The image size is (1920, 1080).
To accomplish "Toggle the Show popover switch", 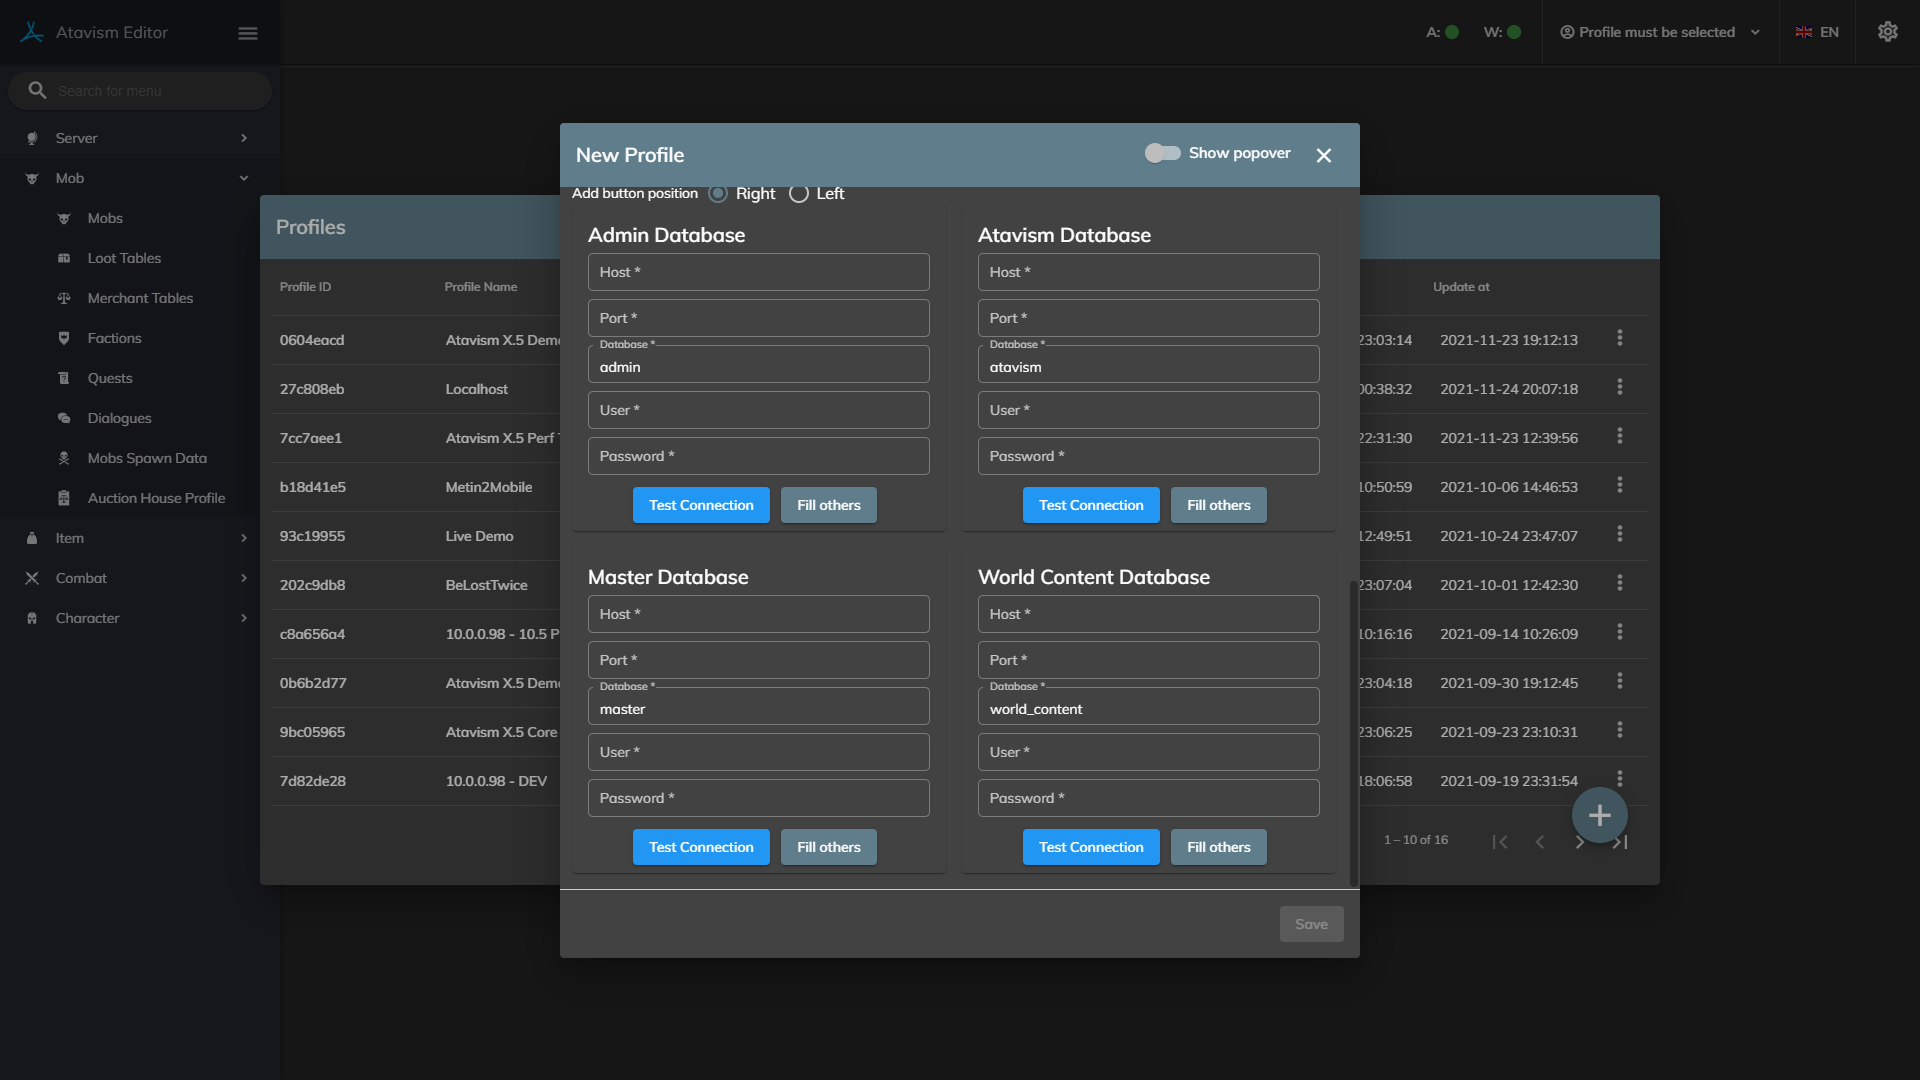I will tap(1163, 153).
